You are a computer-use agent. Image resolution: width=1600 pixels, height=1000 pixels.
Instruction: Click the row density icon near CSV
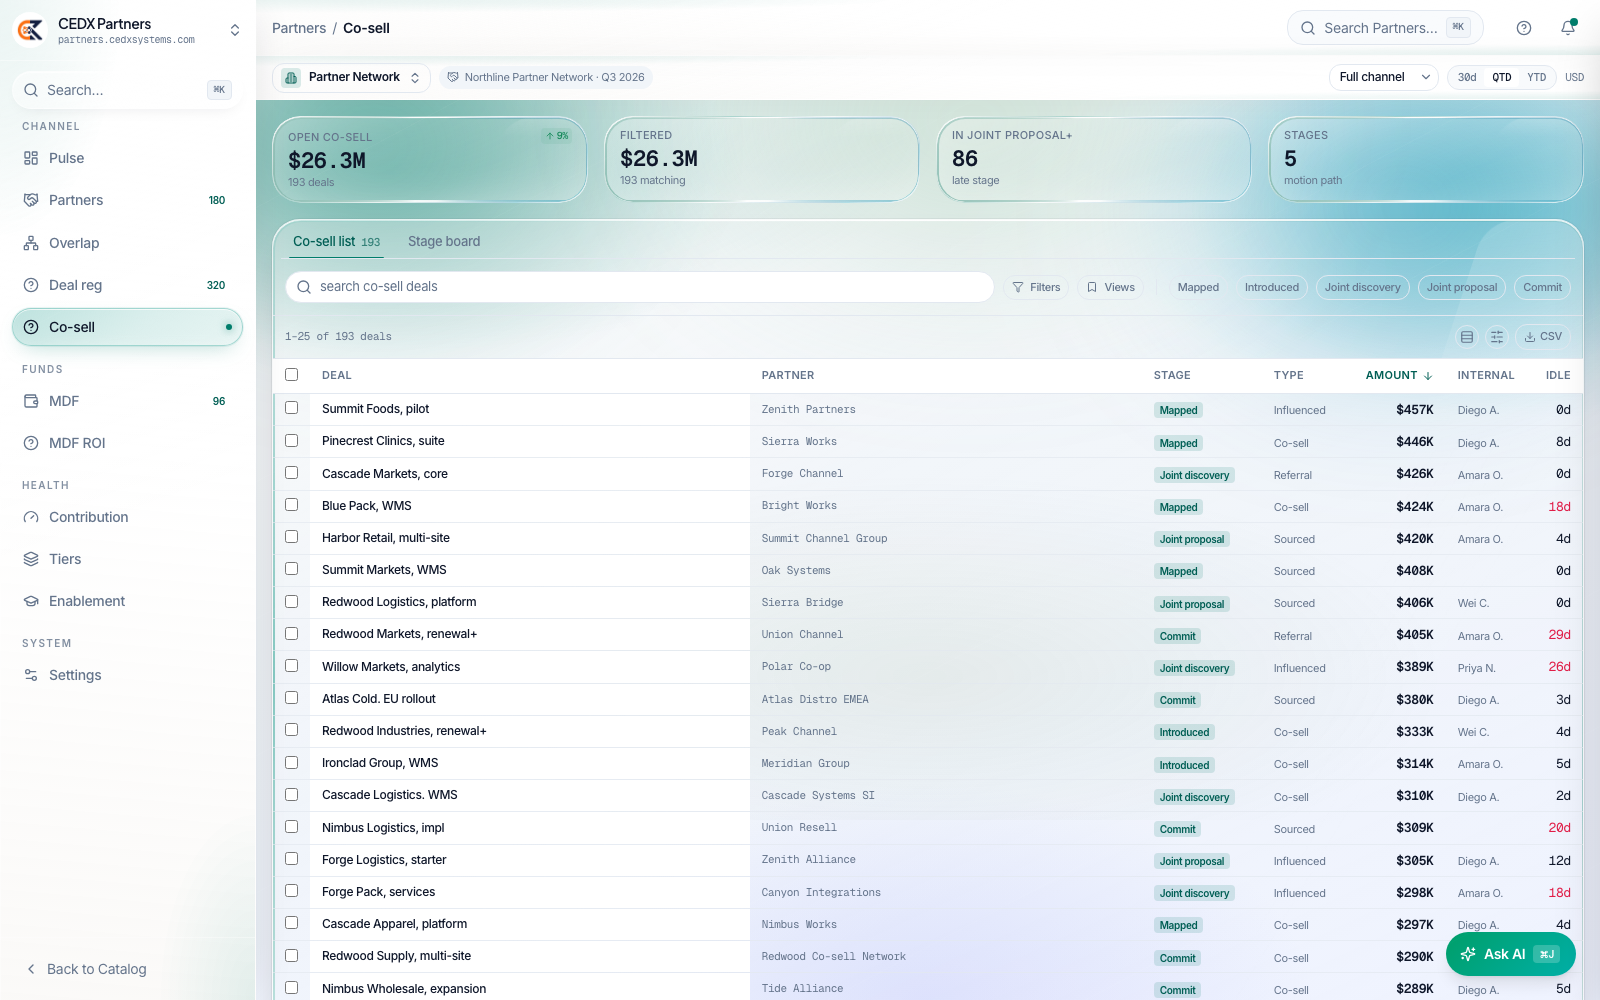[x=1467, y=337]
